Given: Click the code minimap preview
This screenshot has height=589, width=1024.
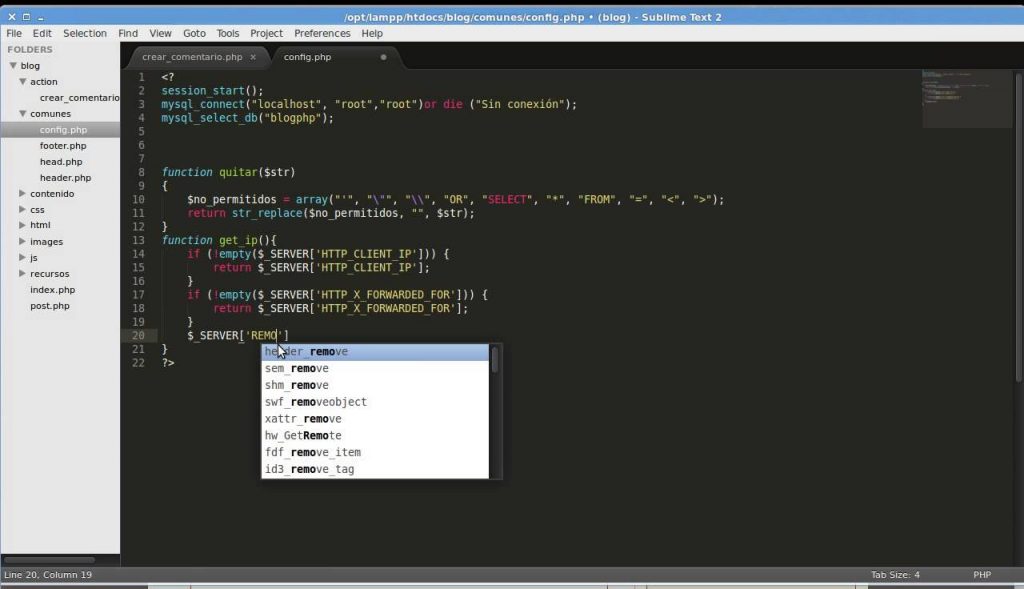Looking at the screenshot, I should click(967, 100).
